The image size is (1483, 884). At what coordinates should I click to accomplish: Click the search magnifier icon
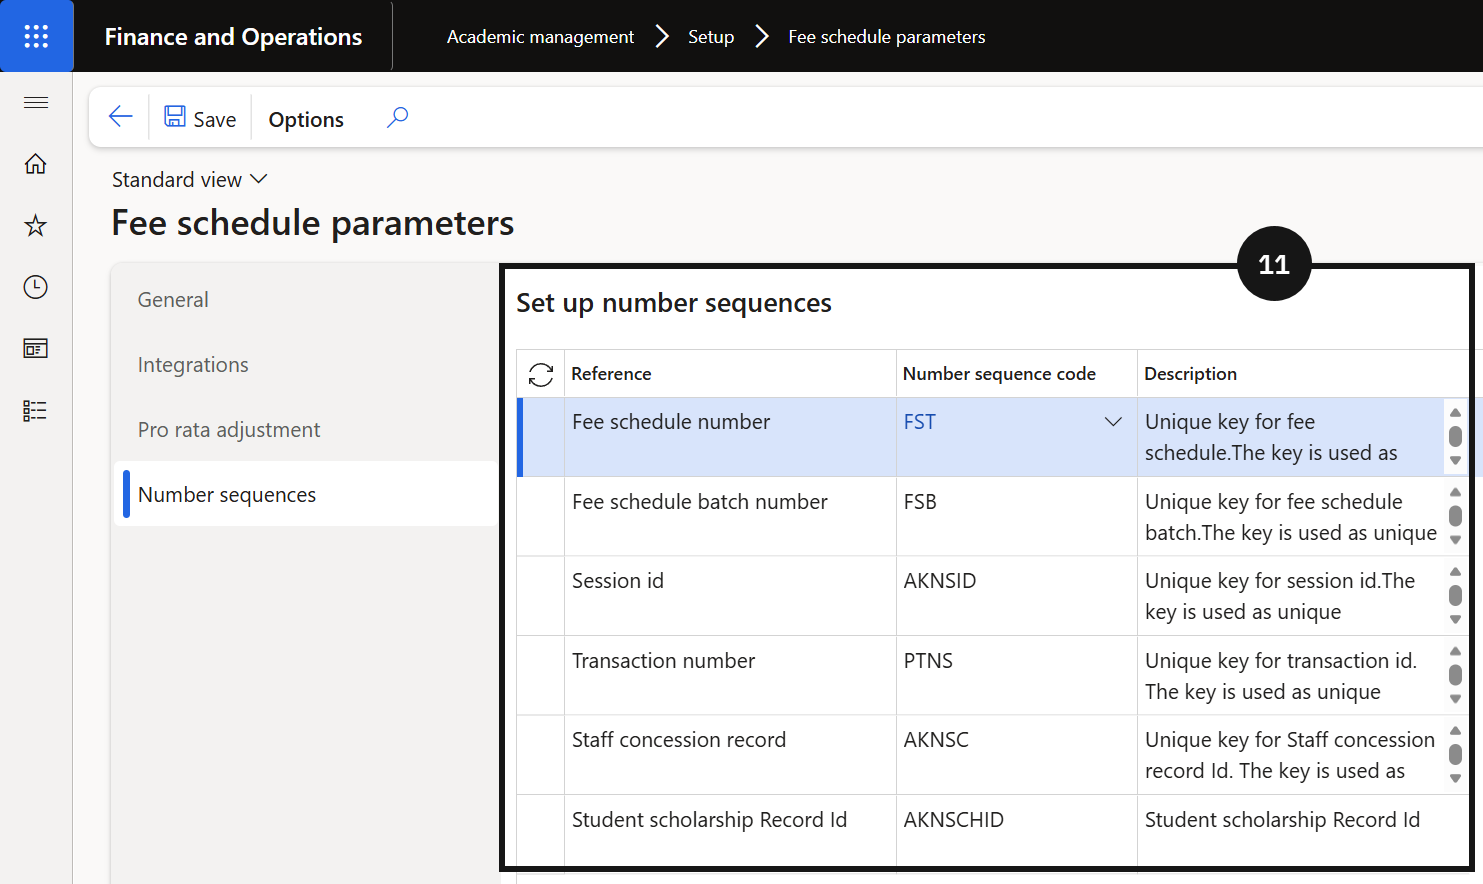pos(397,117)
